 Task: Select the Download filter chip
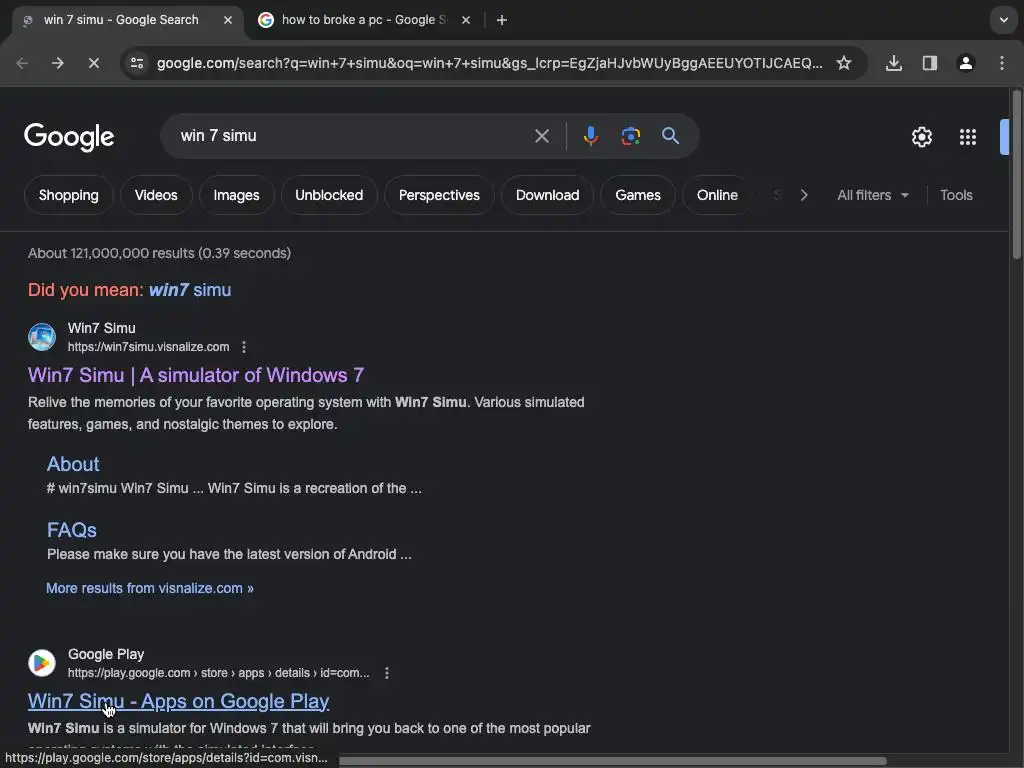click(547, 195)
